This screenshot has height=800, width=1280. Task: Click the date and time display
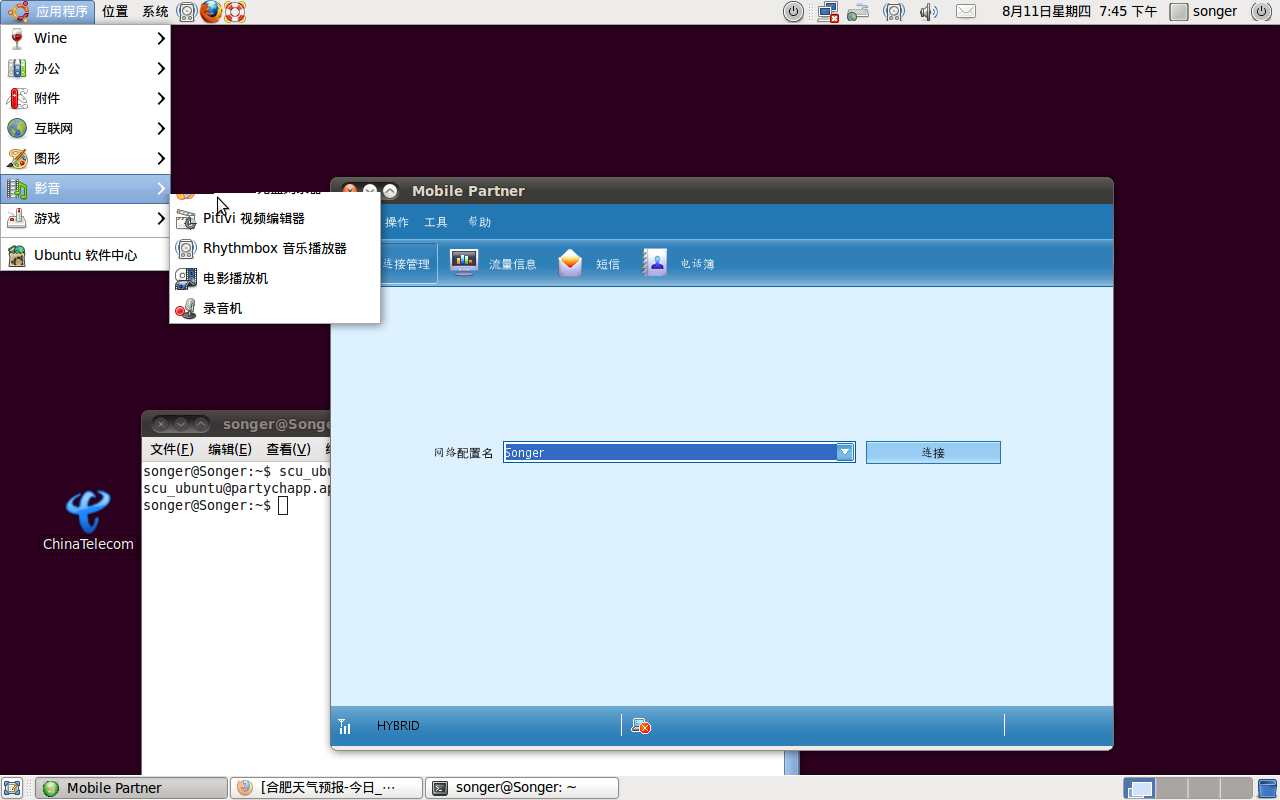tap(1079, 12)
